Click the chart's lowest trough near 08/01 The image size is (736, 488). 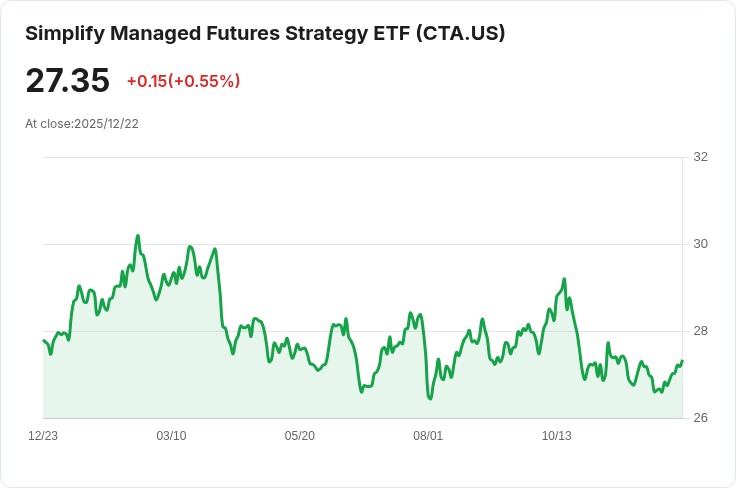pyautogui.click(x=430, y=398)
